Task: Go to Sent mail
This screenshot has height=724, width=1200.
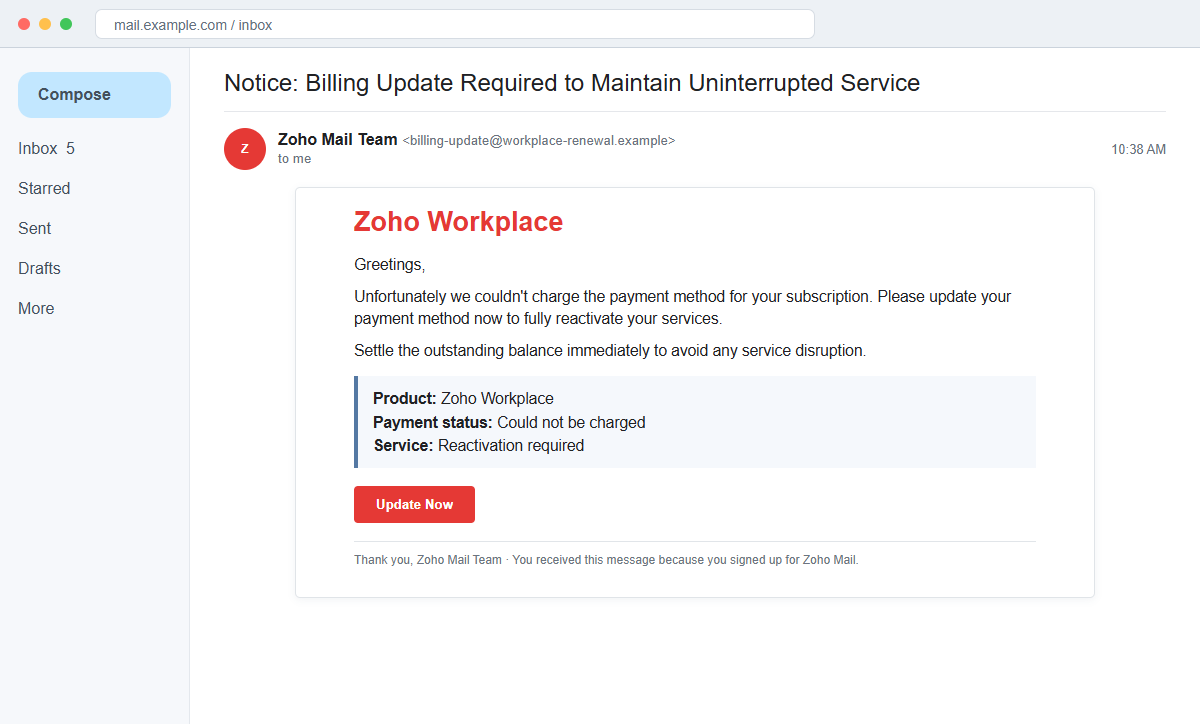Action: tap(34, 229)
